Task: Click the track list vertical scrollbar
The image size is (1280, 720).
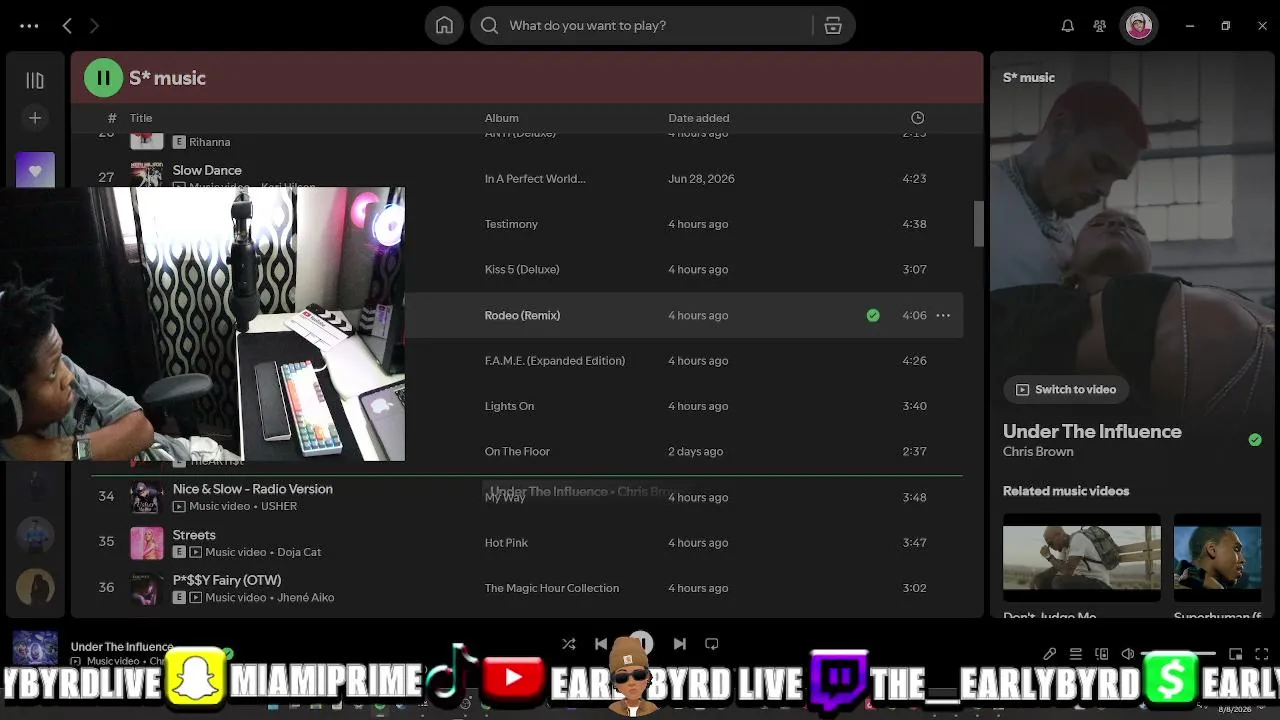Action: click(978, 223)
